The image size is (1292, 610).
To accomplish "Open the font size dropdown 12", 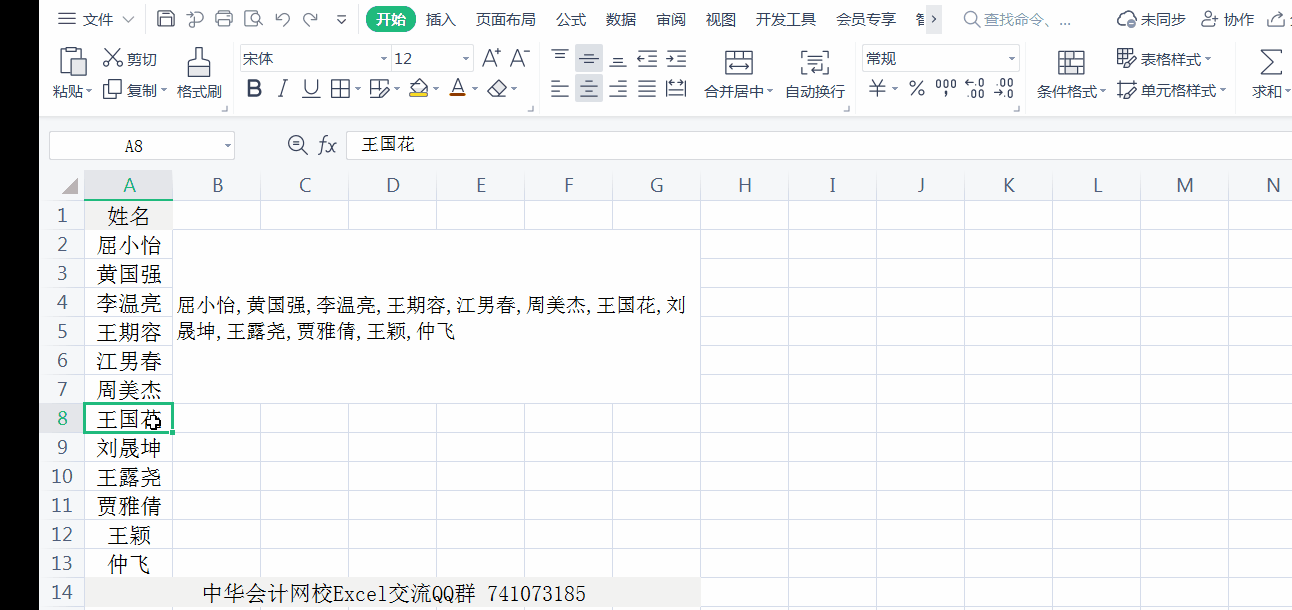I will click(465, 59).
